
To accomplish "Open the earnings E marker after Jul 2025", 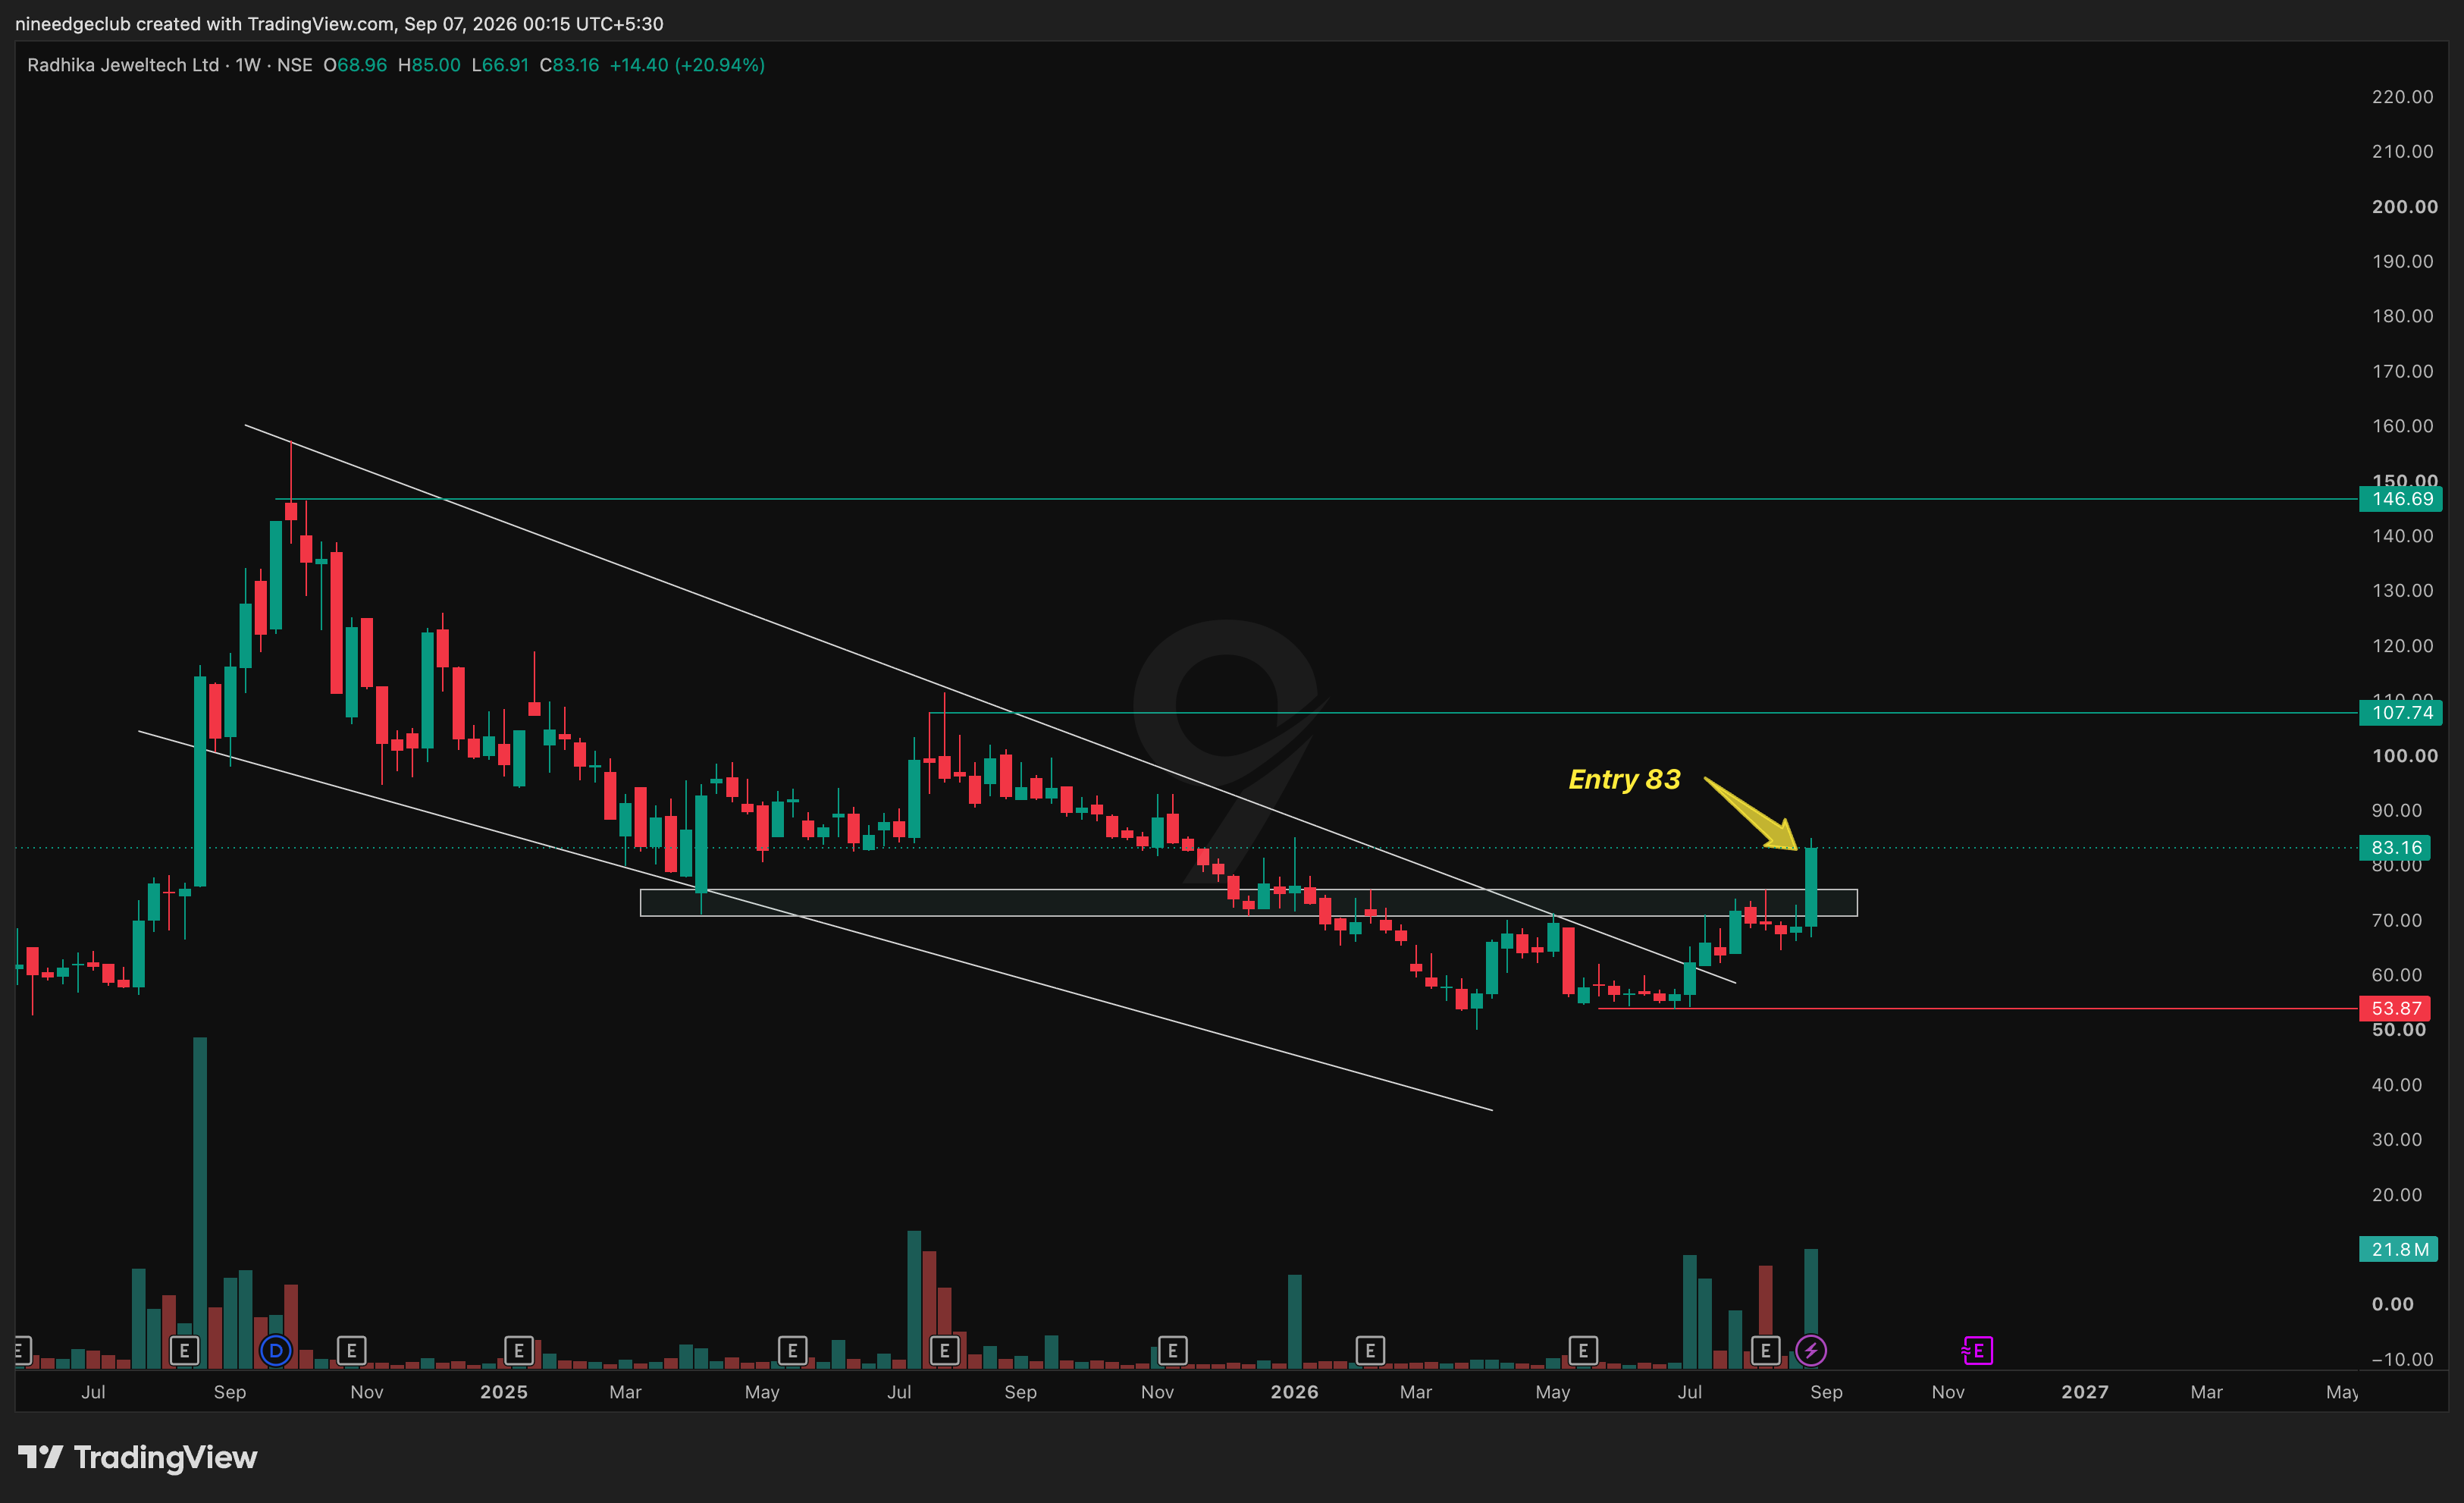I will point(944,1351).
